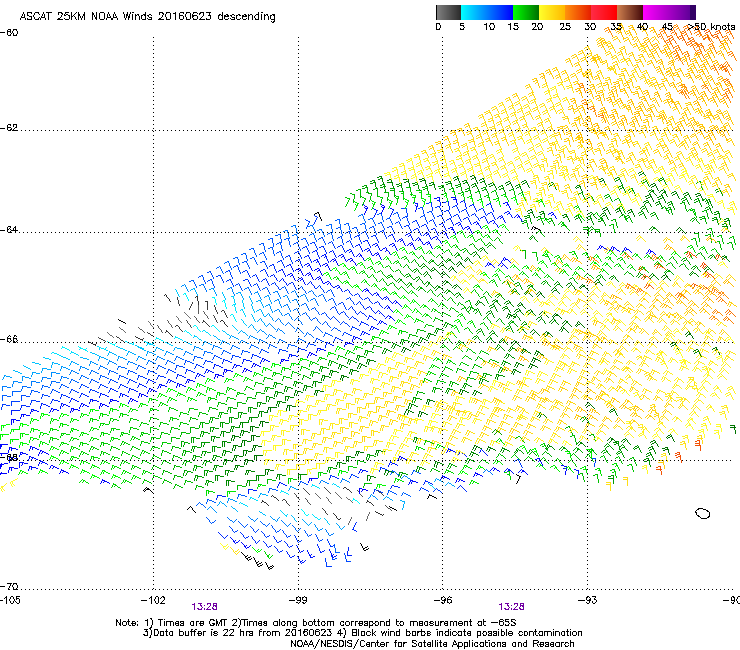
Task: Click the latitude label -70
Action: [x=9, y=586]
